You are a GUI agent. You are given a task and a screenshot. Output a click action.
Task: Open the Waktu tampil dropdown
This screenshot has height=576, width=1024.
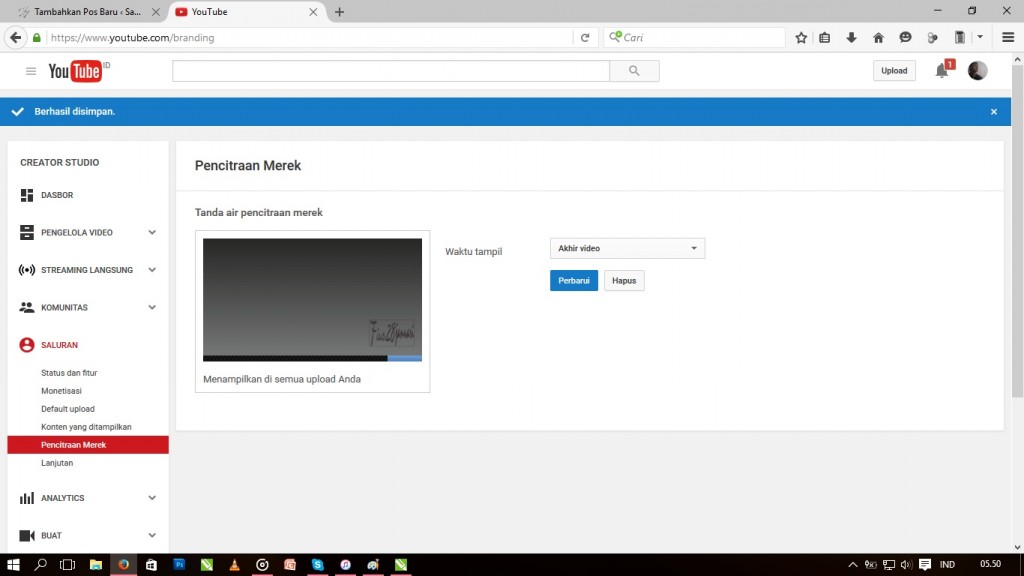627,248
